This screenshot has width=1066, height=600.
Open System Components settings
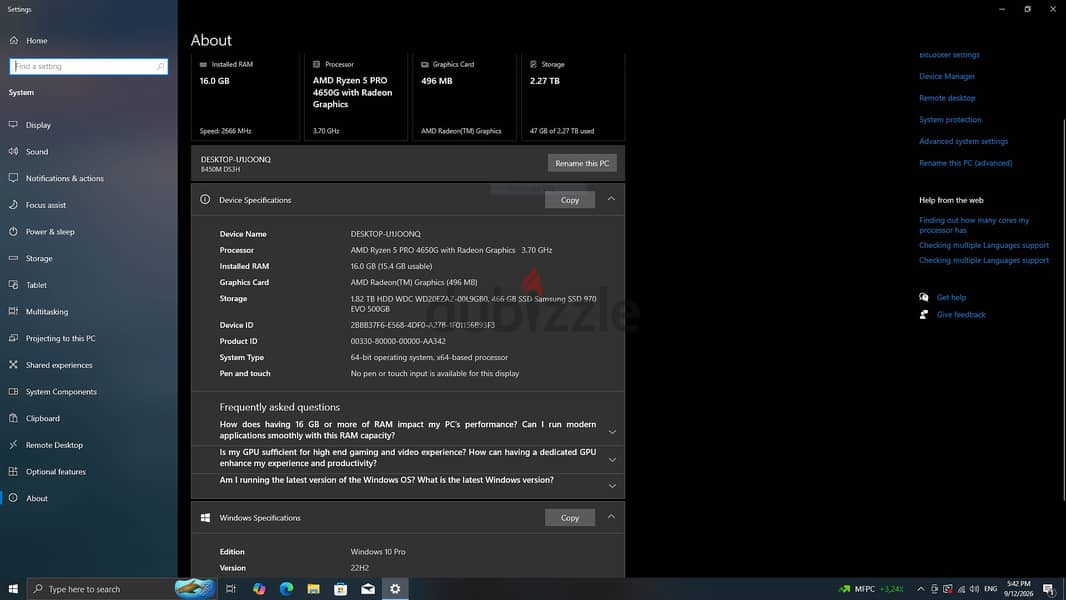coord(61,391)
